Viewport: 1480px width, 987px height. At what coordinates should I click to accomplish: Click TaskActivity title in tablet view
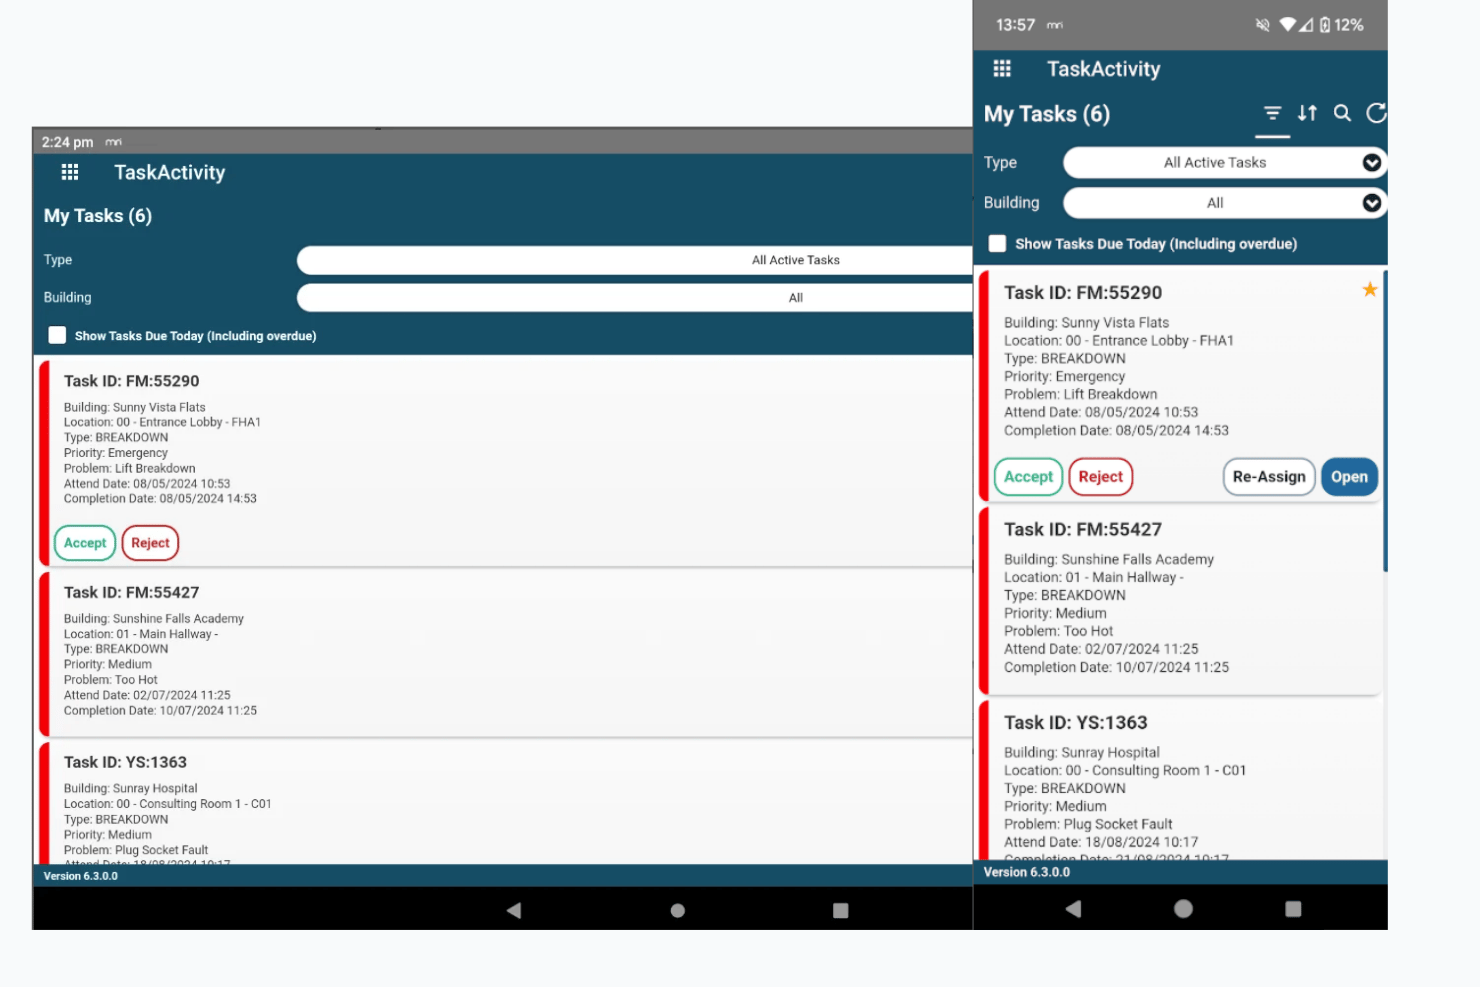[x=170, y=172]
